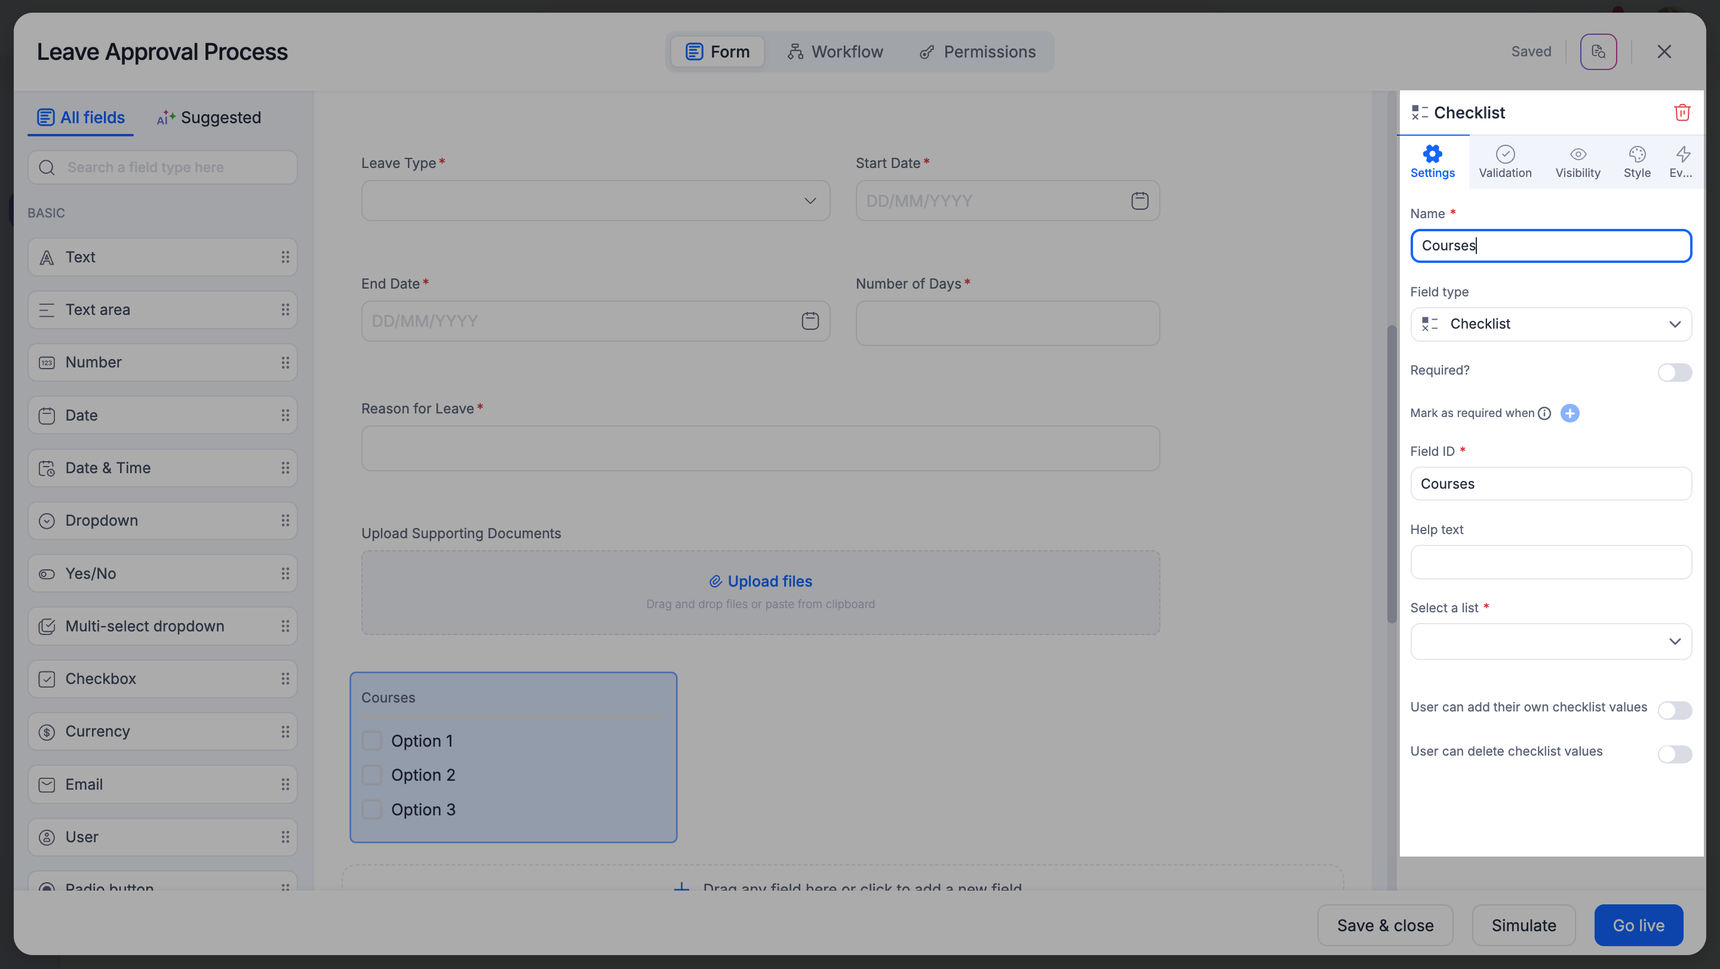Click the End Date calendar icon
Screen dimensions: 1720x969
pos(810,321)
